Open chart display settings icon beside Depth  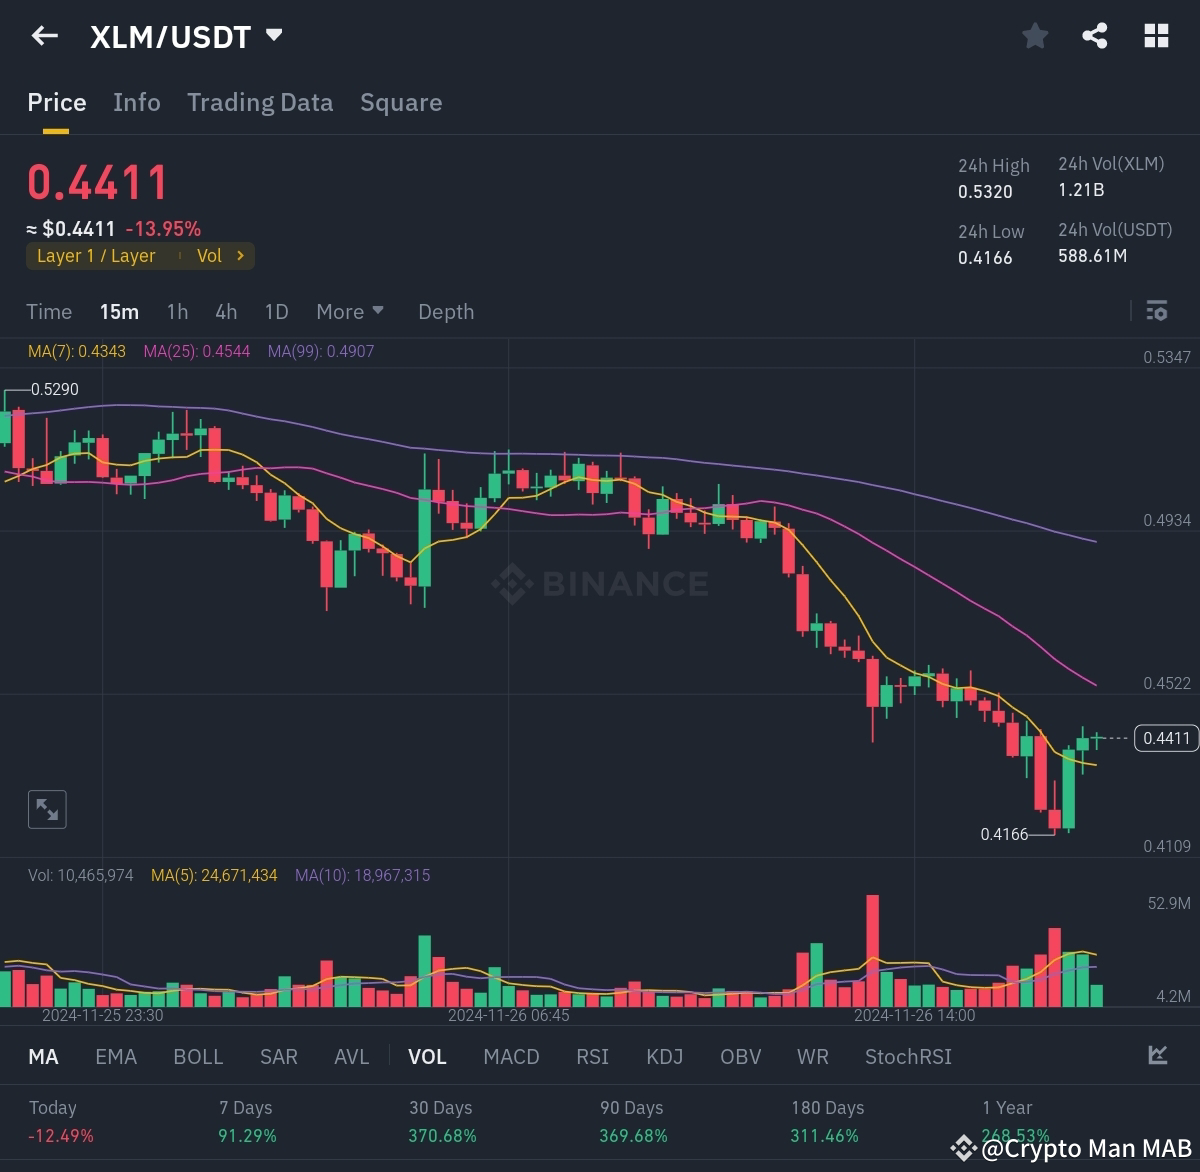pyautogui.click(x=1156, y=311)
